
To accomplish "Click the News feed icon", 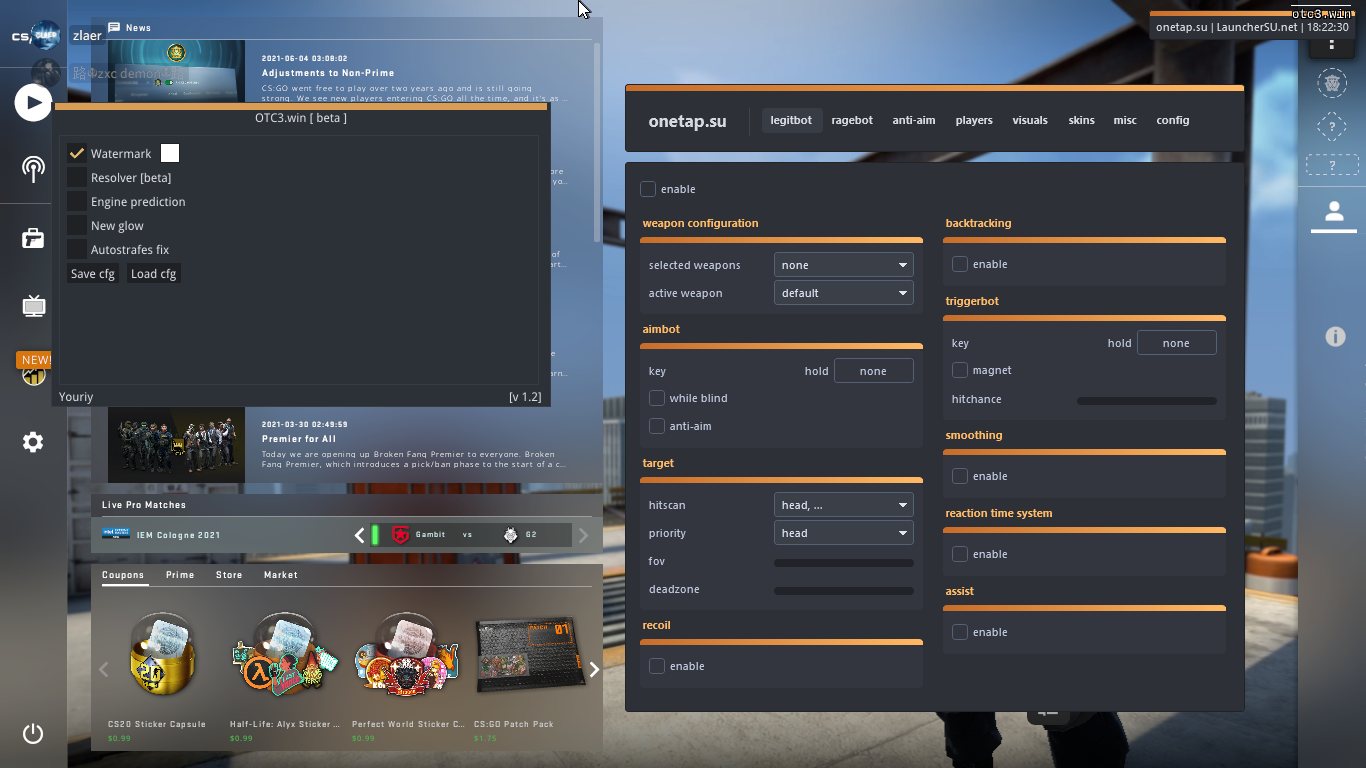I will coord(114,27).
